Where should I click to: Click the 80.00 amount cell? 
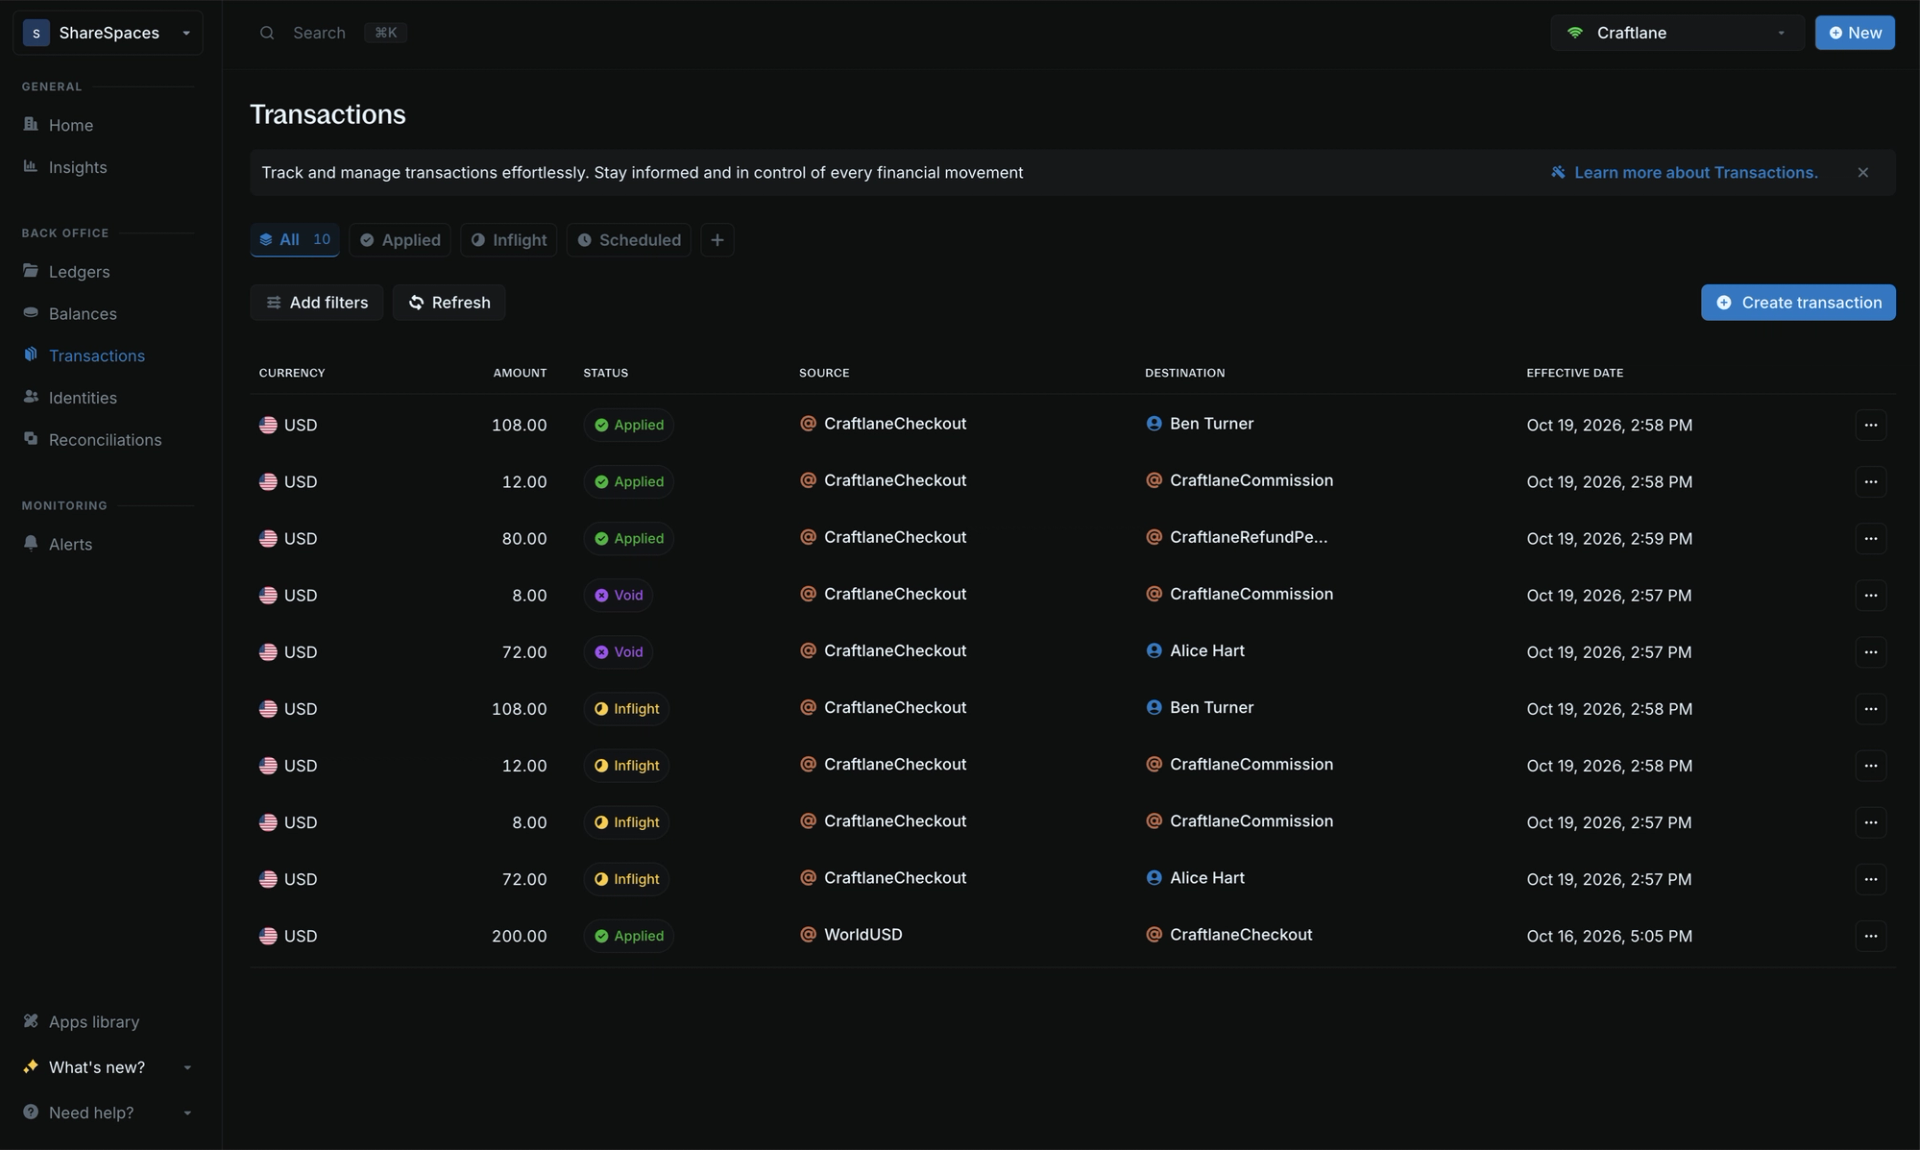click(524, 538)
